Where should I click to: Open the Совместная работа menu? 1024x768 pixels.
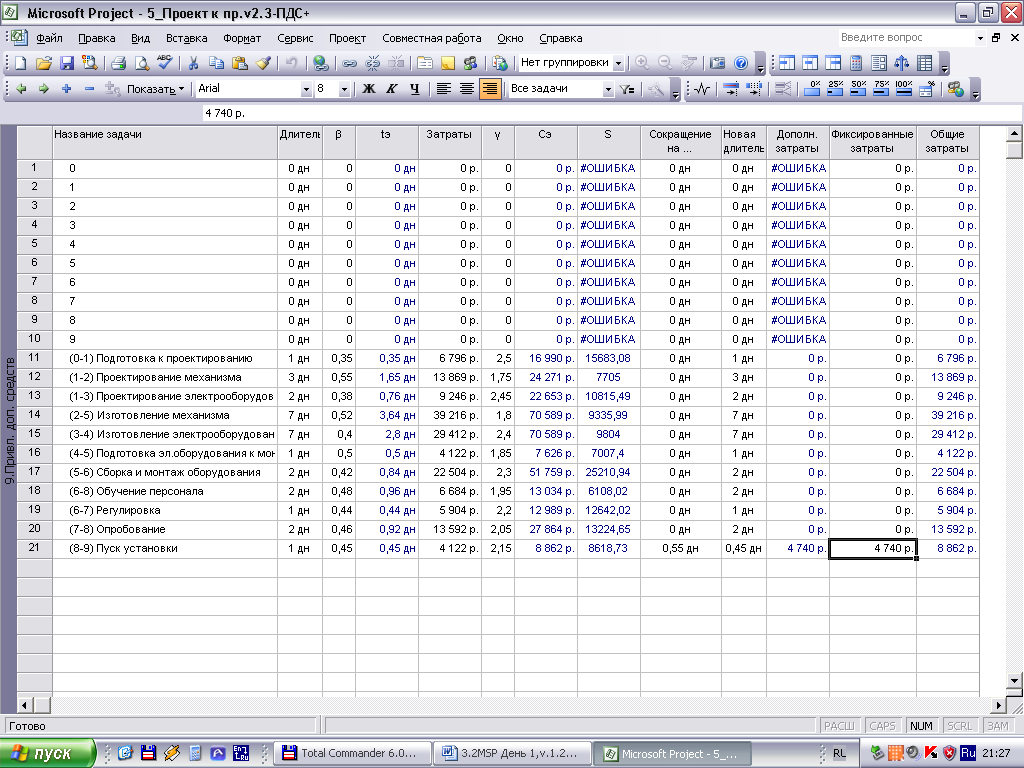point(431,38)
